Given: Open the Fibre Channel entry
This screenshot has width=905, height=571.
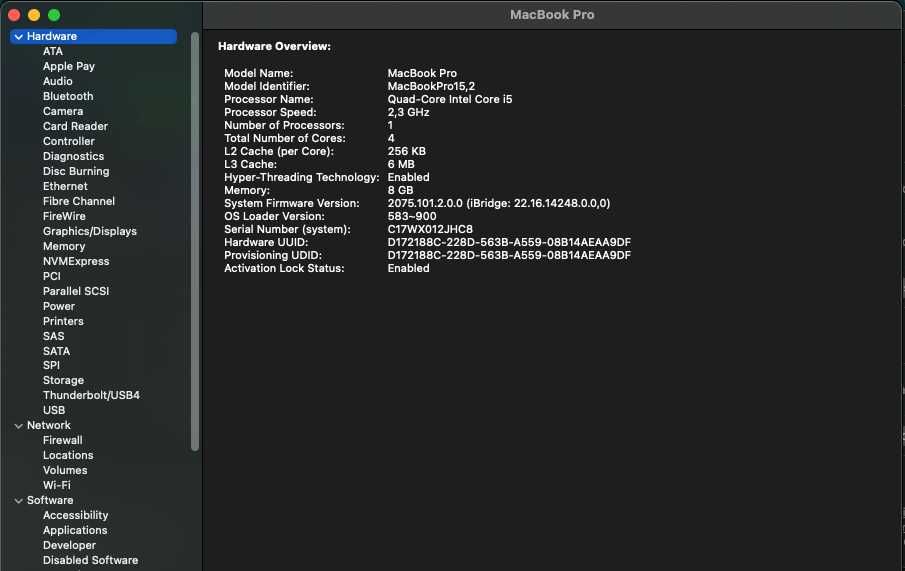Looking at the screenshot, I should coord(78,201).
